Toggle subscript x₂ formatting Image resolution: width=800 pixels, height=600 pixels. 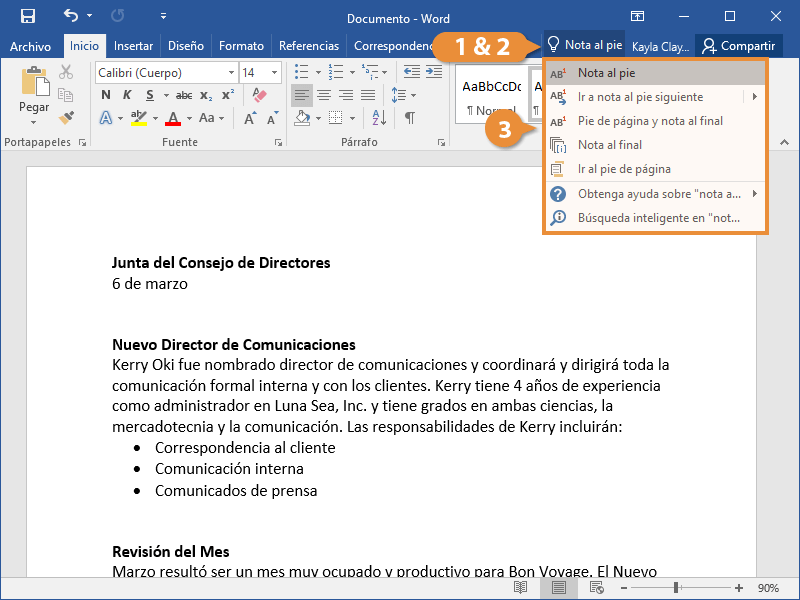coord(206,95)
